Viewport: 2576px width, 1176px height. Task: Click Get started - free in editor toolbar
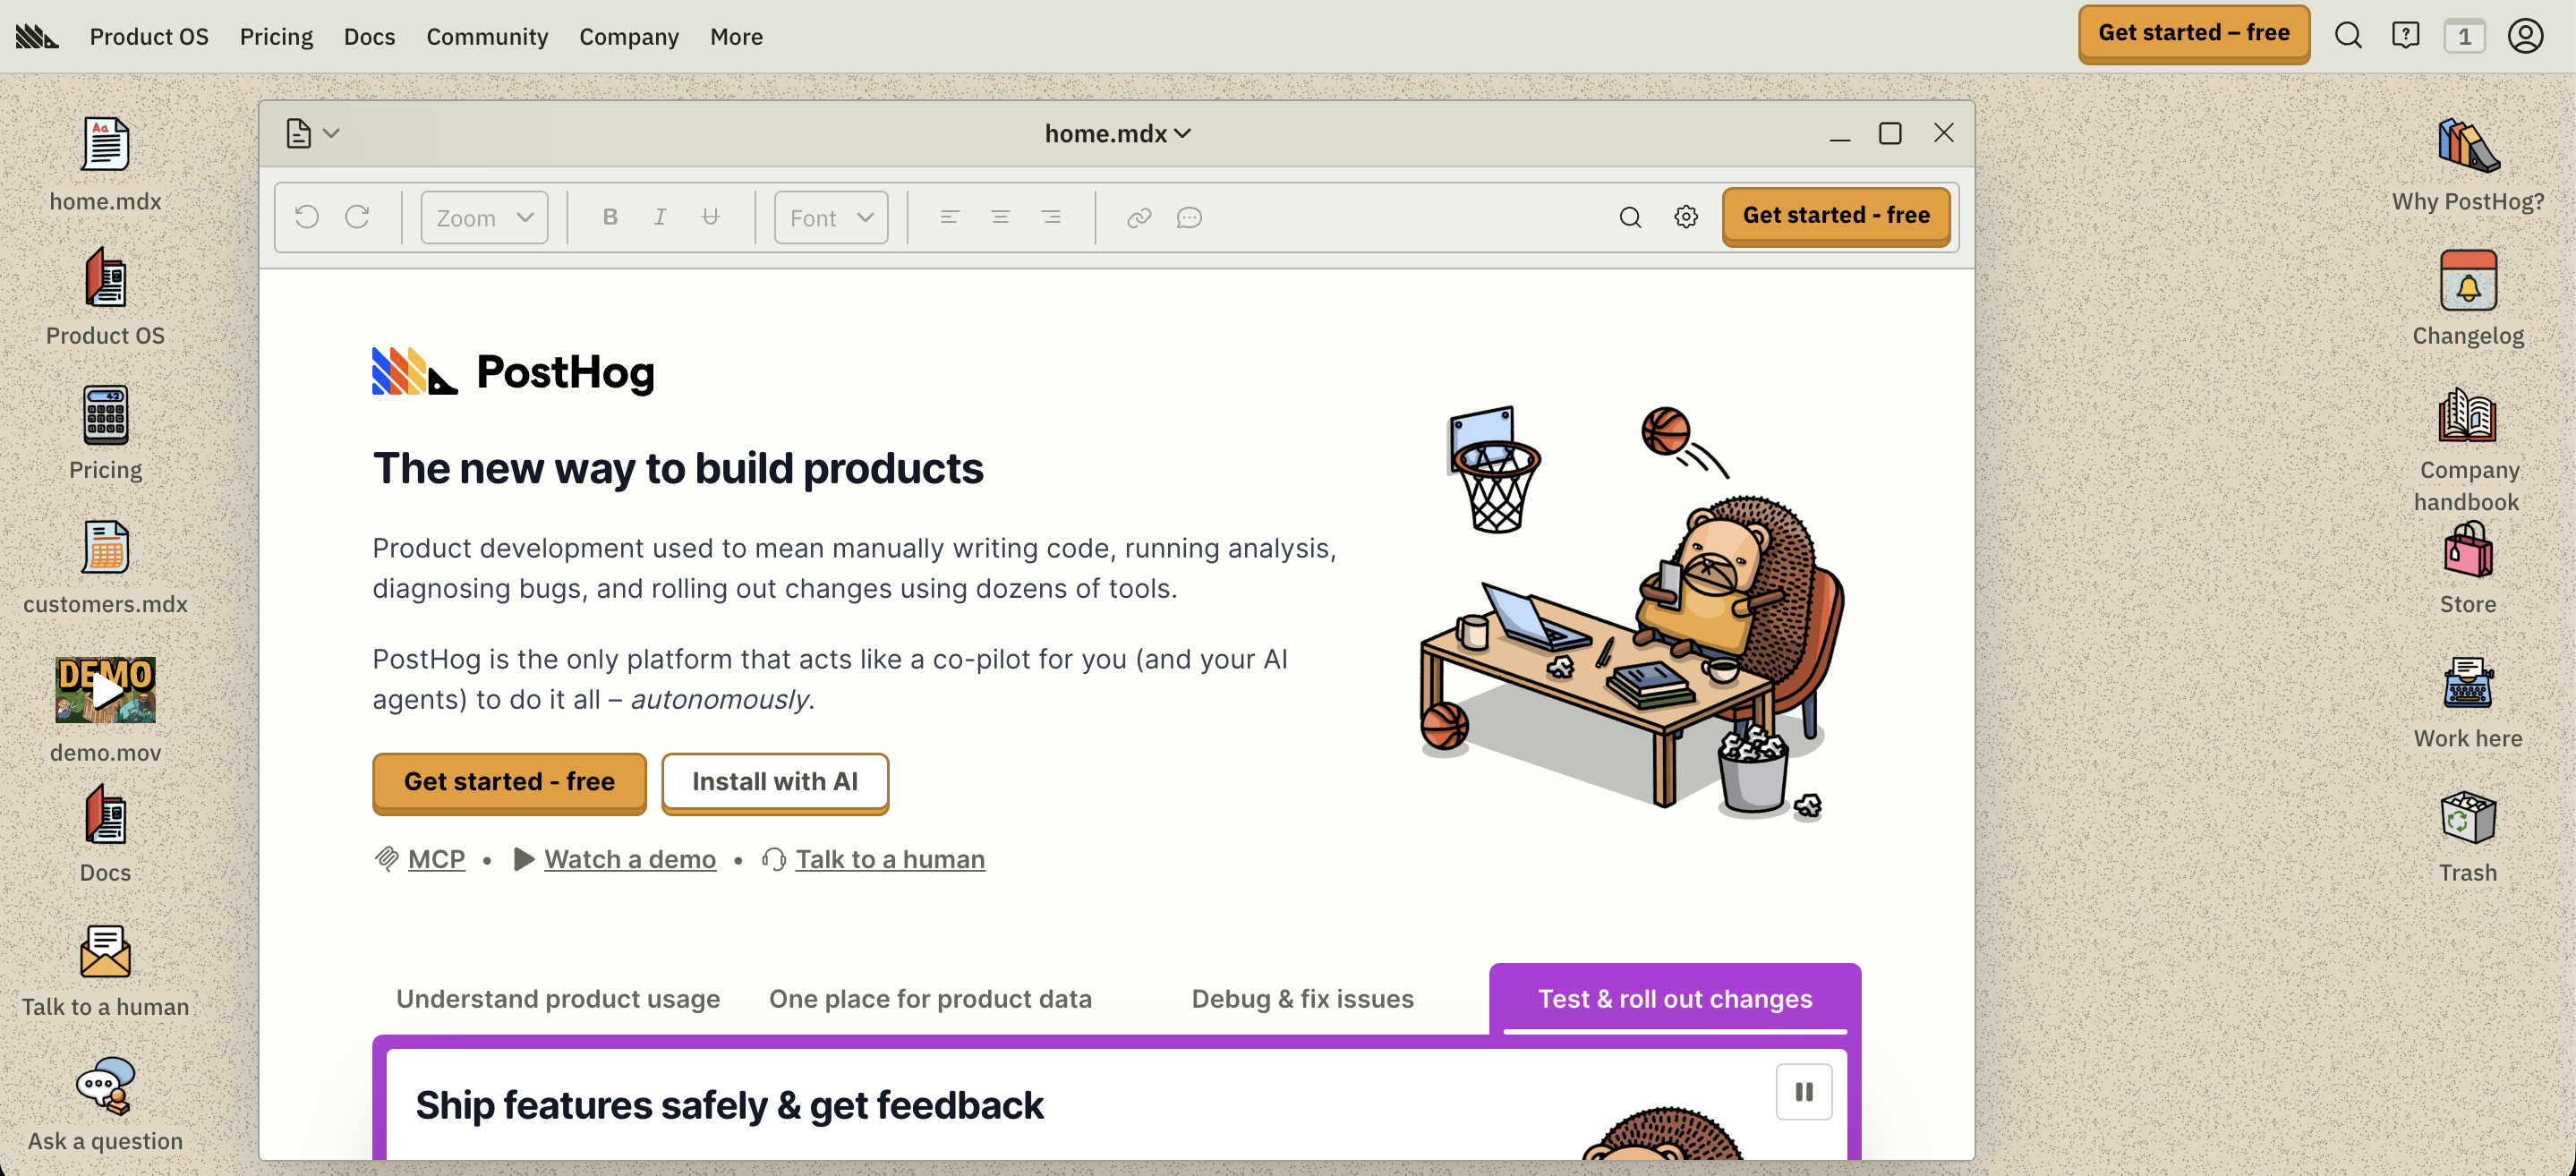click(1836, 215)
